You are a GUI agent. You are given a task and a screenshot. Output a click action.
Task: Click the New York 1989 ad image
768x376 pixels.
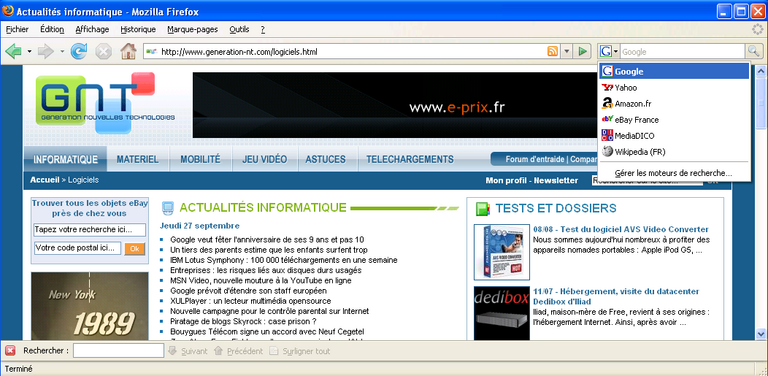[x=90, y=306]
